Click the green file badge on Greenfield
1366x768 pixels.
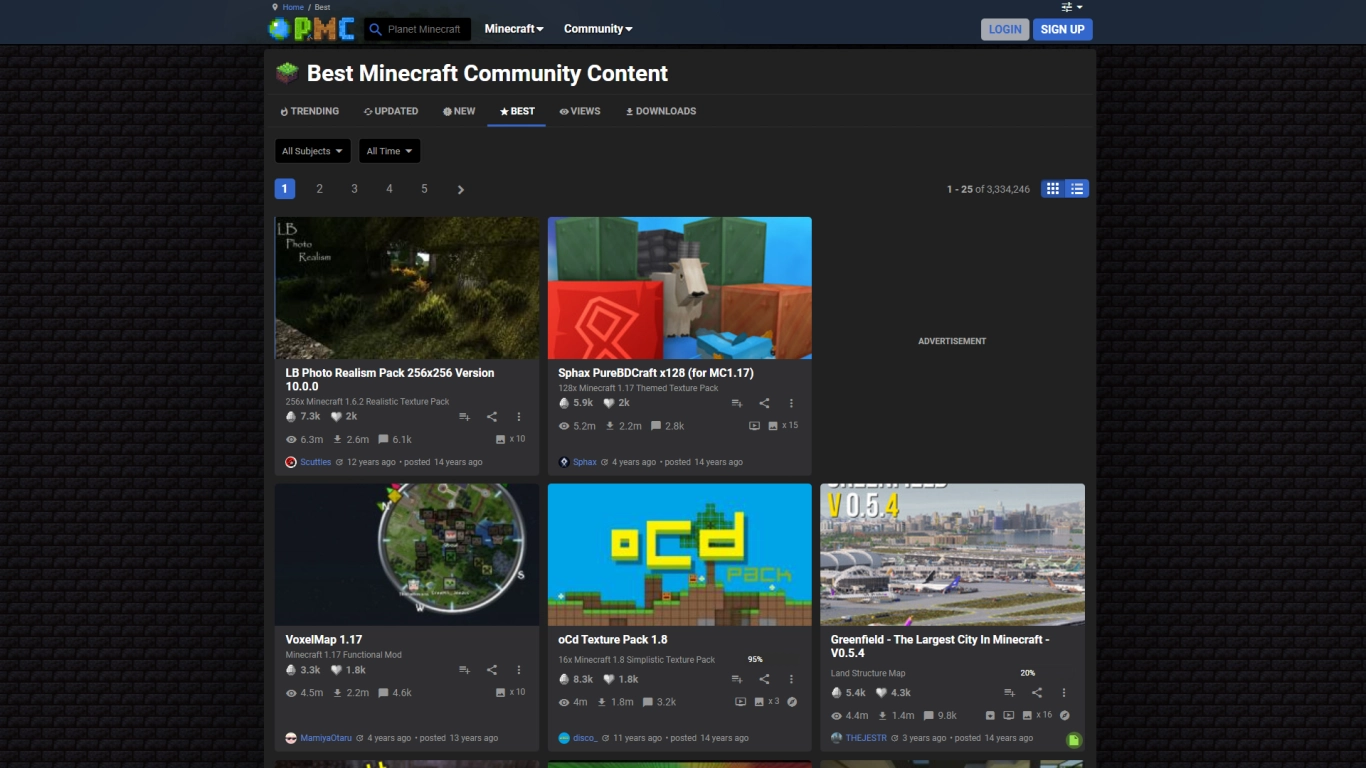point(1073,740)
